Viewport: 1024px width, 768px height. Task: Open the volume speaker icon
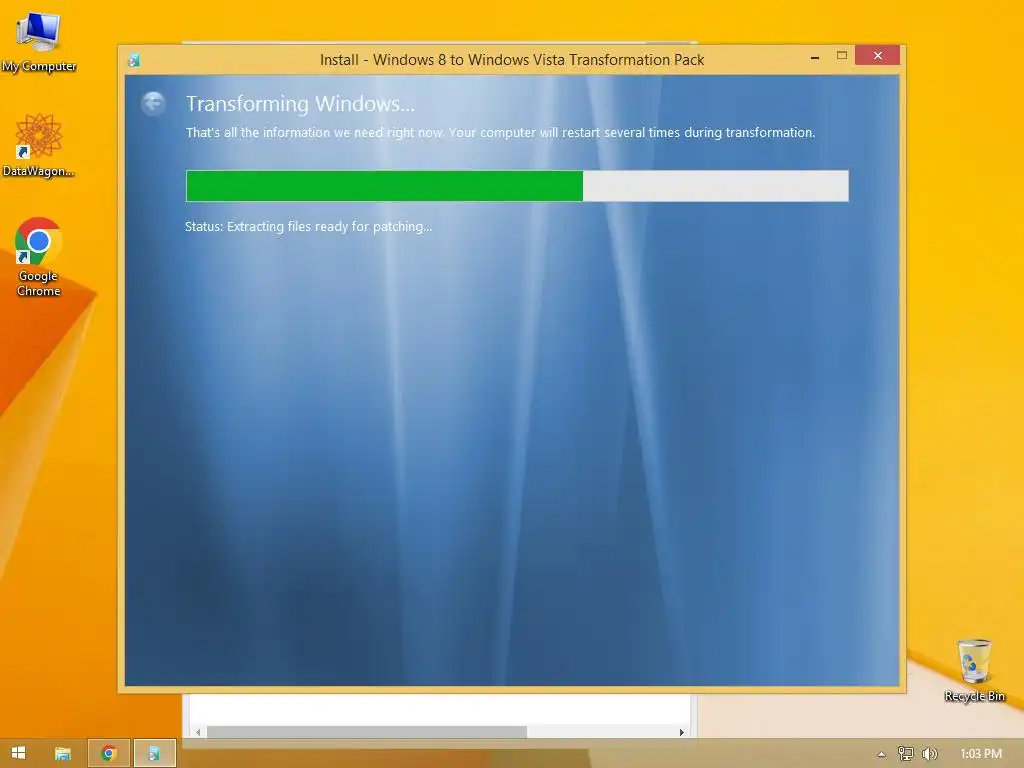point(929,754)
